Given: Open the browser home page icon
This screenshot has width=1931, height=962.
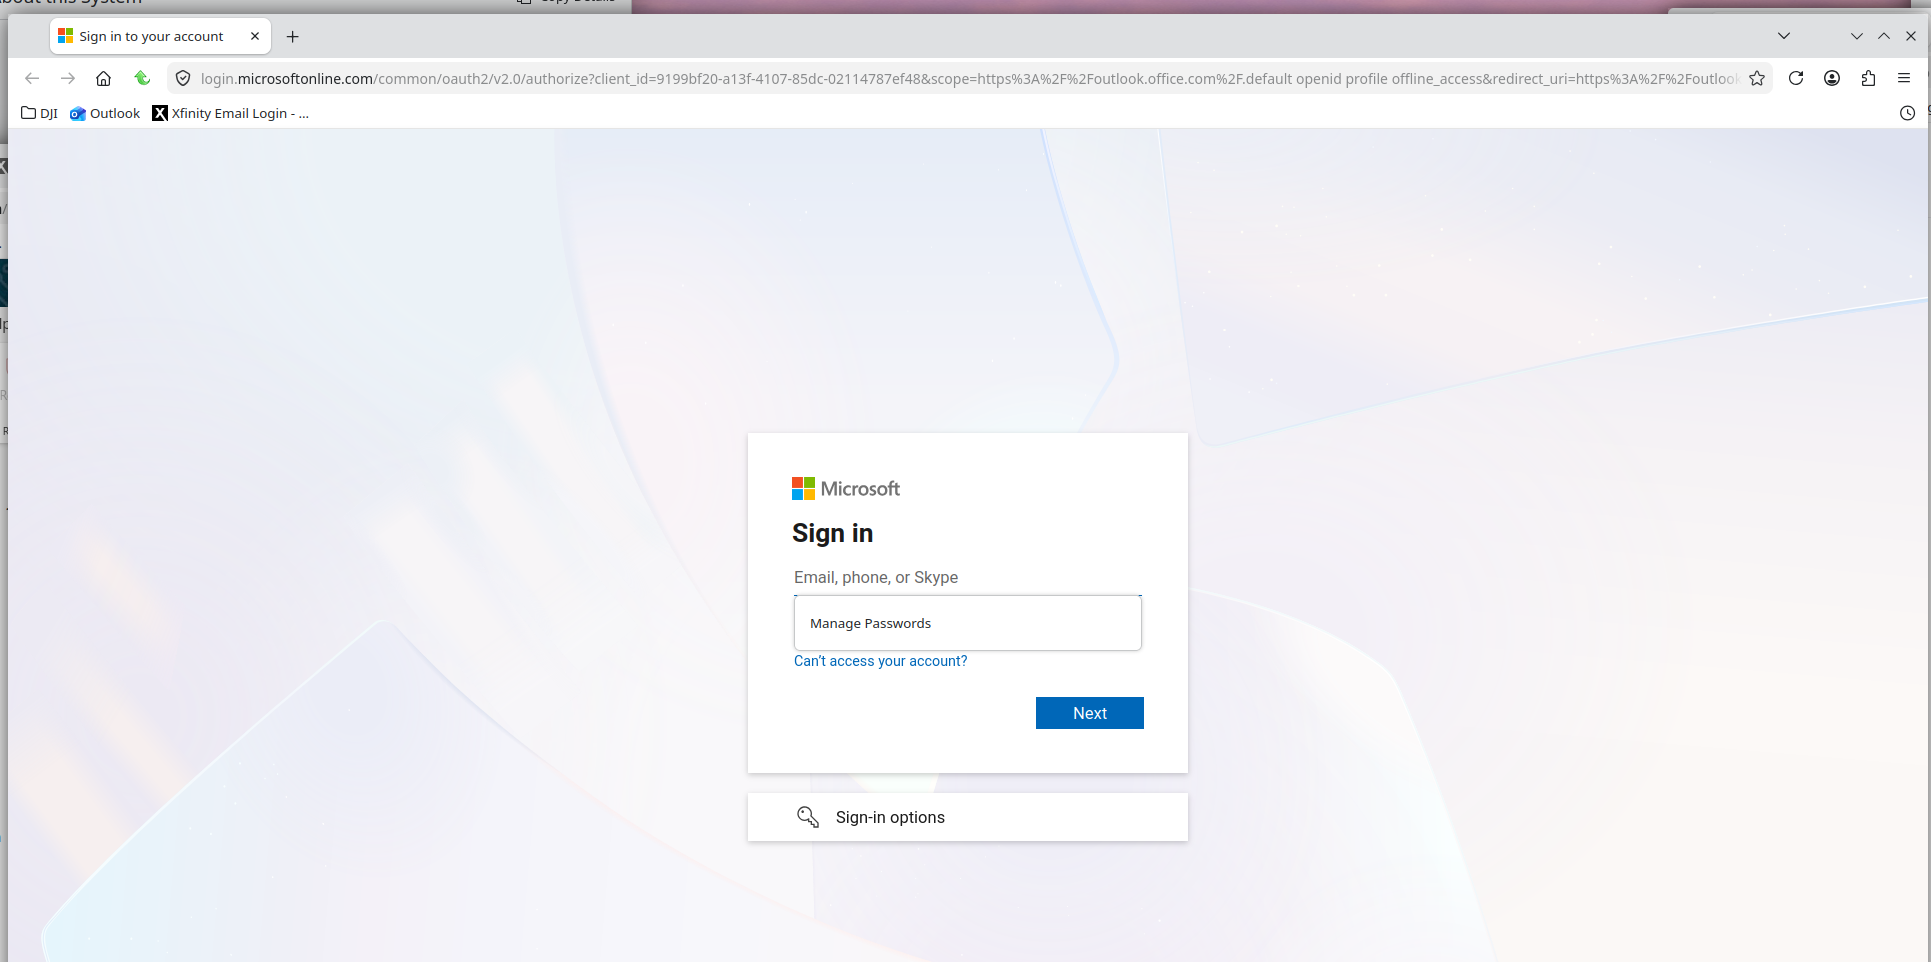Looking at the screenshot, I should pos(103,78).
